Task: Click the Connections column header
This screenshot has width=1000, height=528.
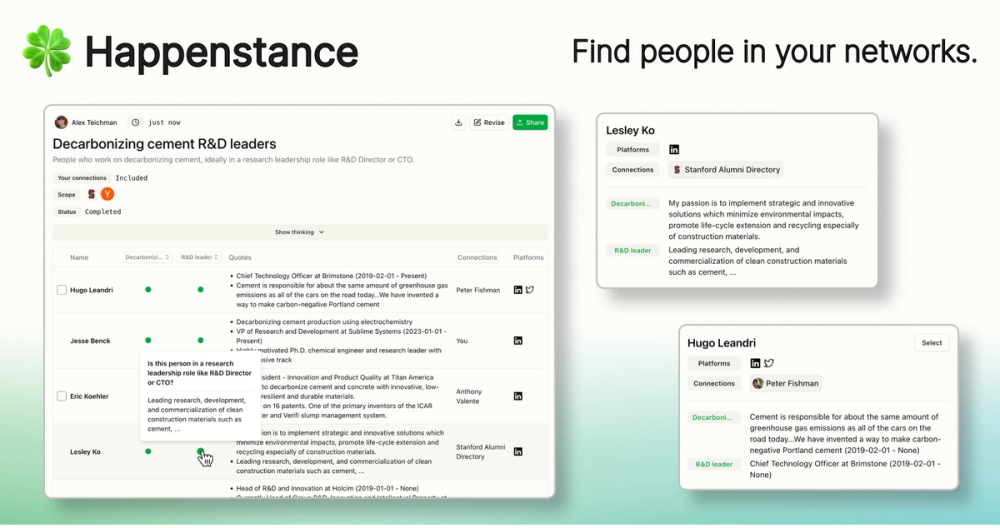Action: 477,258
